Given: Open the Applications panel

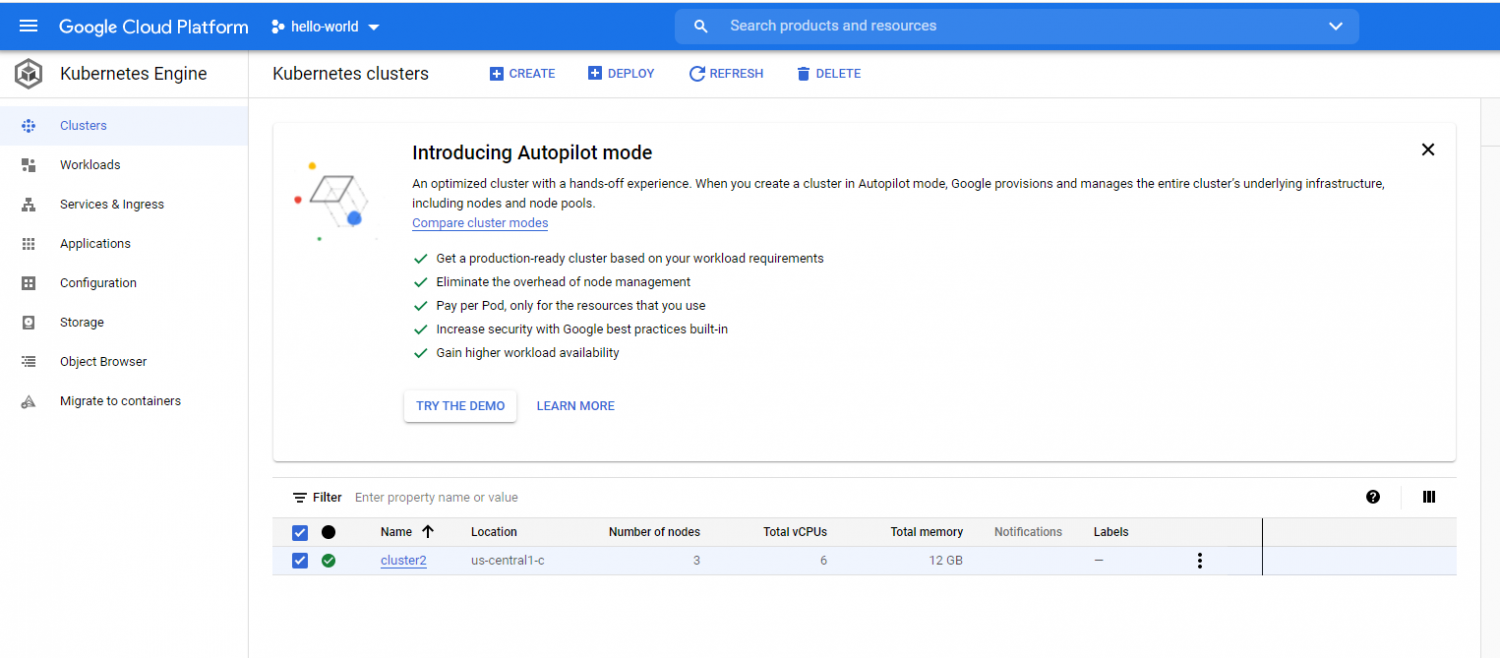Looking at the screenshot, I should click(95, 243).
